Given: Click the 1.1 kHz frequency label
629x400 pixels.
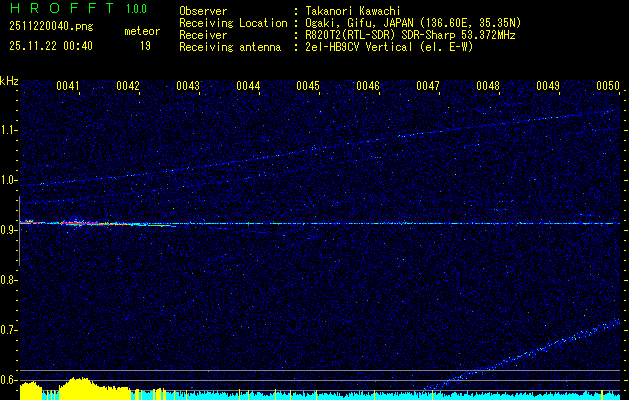Looking at the screenshot, I should 9,130.
